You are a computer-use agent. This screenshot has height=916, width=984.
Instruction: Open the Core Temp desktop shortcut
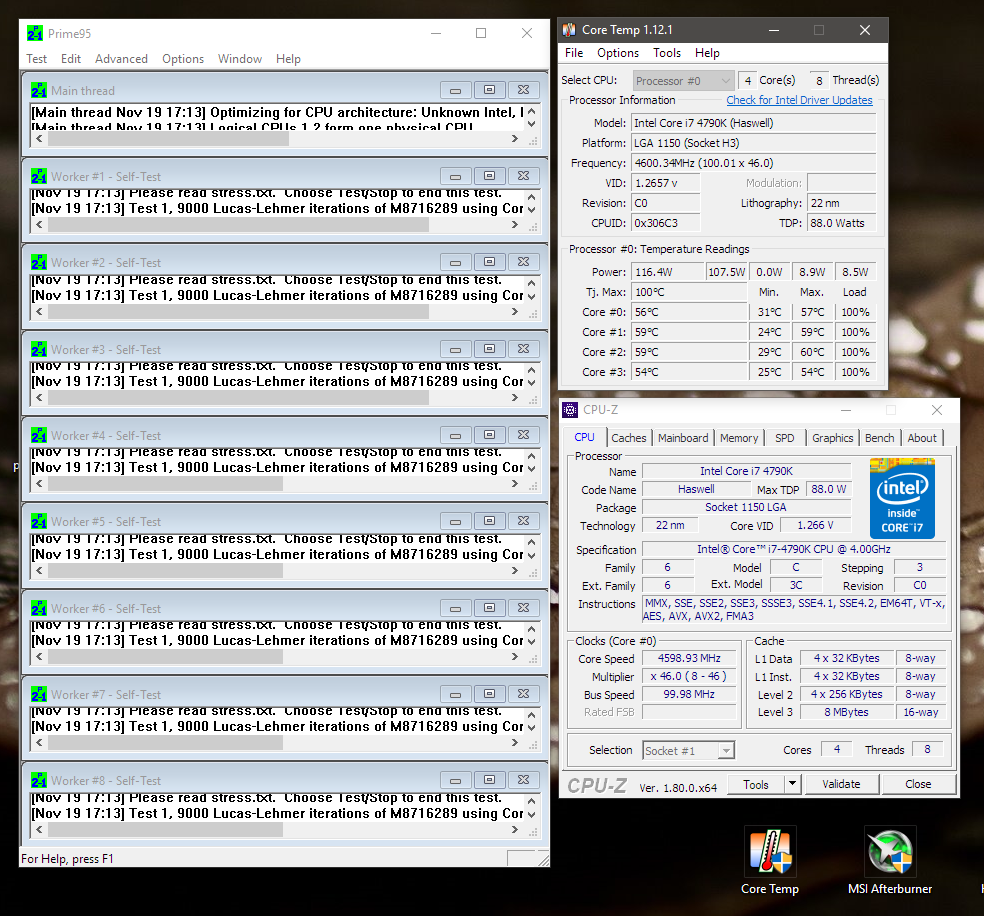coord(770,861)
